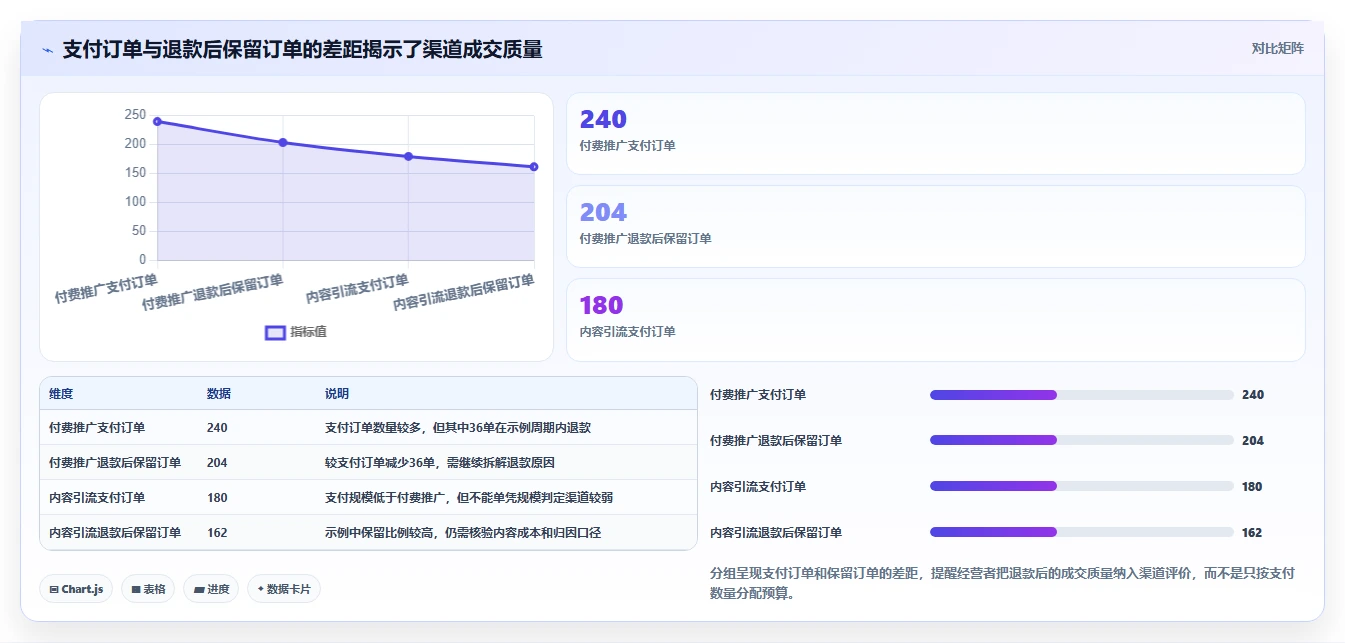The width and height of the screenshot is (1345, 643).
Task: Select the last chart point near 162
Action: pyautogui.click(x=534, y=167)
